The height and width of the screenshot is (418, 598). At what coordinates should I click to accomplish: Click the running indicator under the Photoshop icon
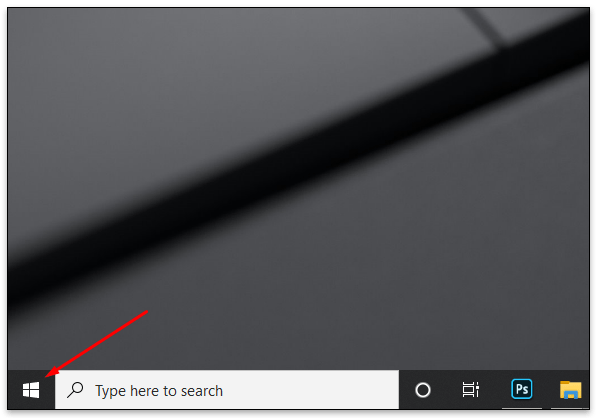click(521, 408)
